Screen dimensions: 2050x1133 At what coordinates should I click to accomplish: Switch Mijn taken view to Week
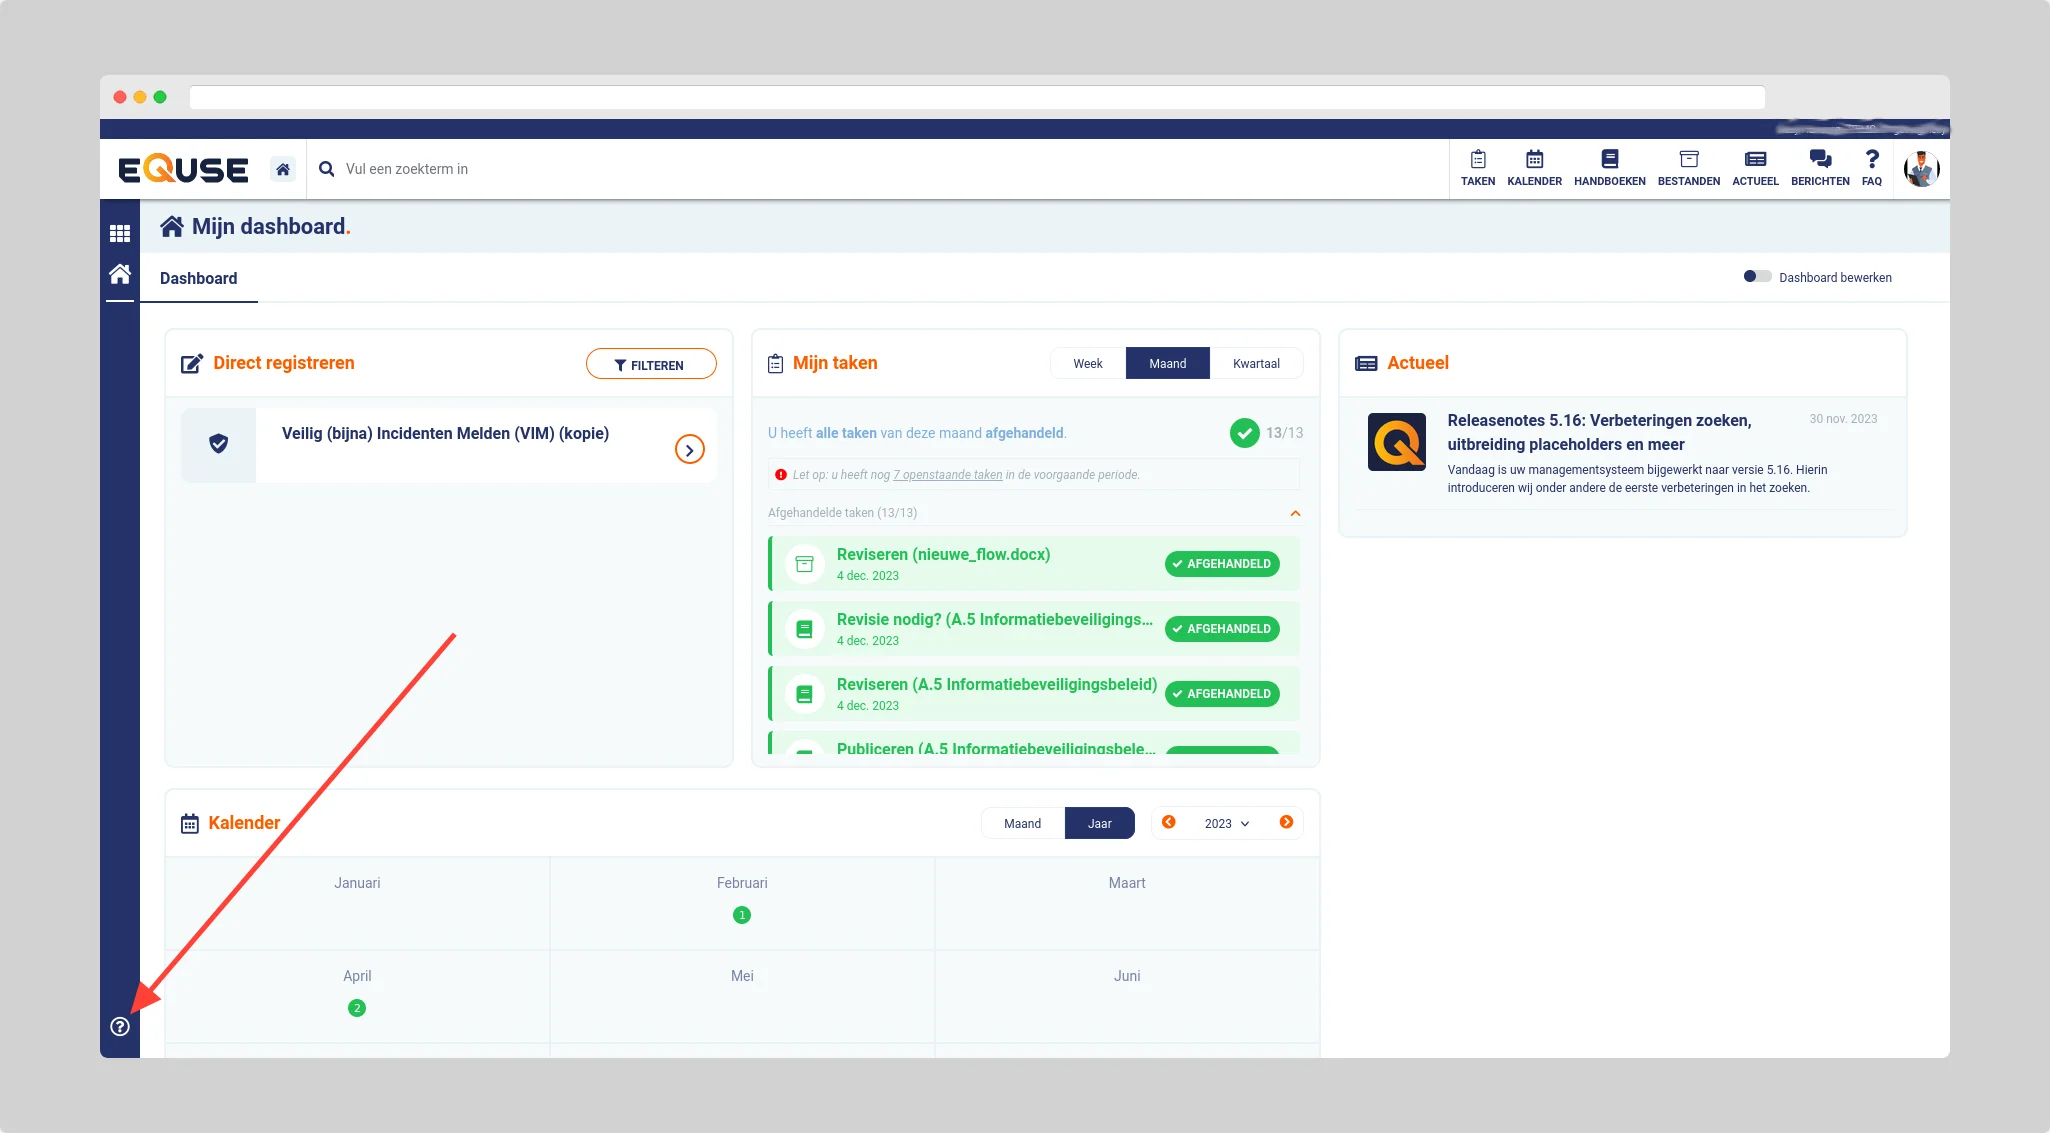1087,363
